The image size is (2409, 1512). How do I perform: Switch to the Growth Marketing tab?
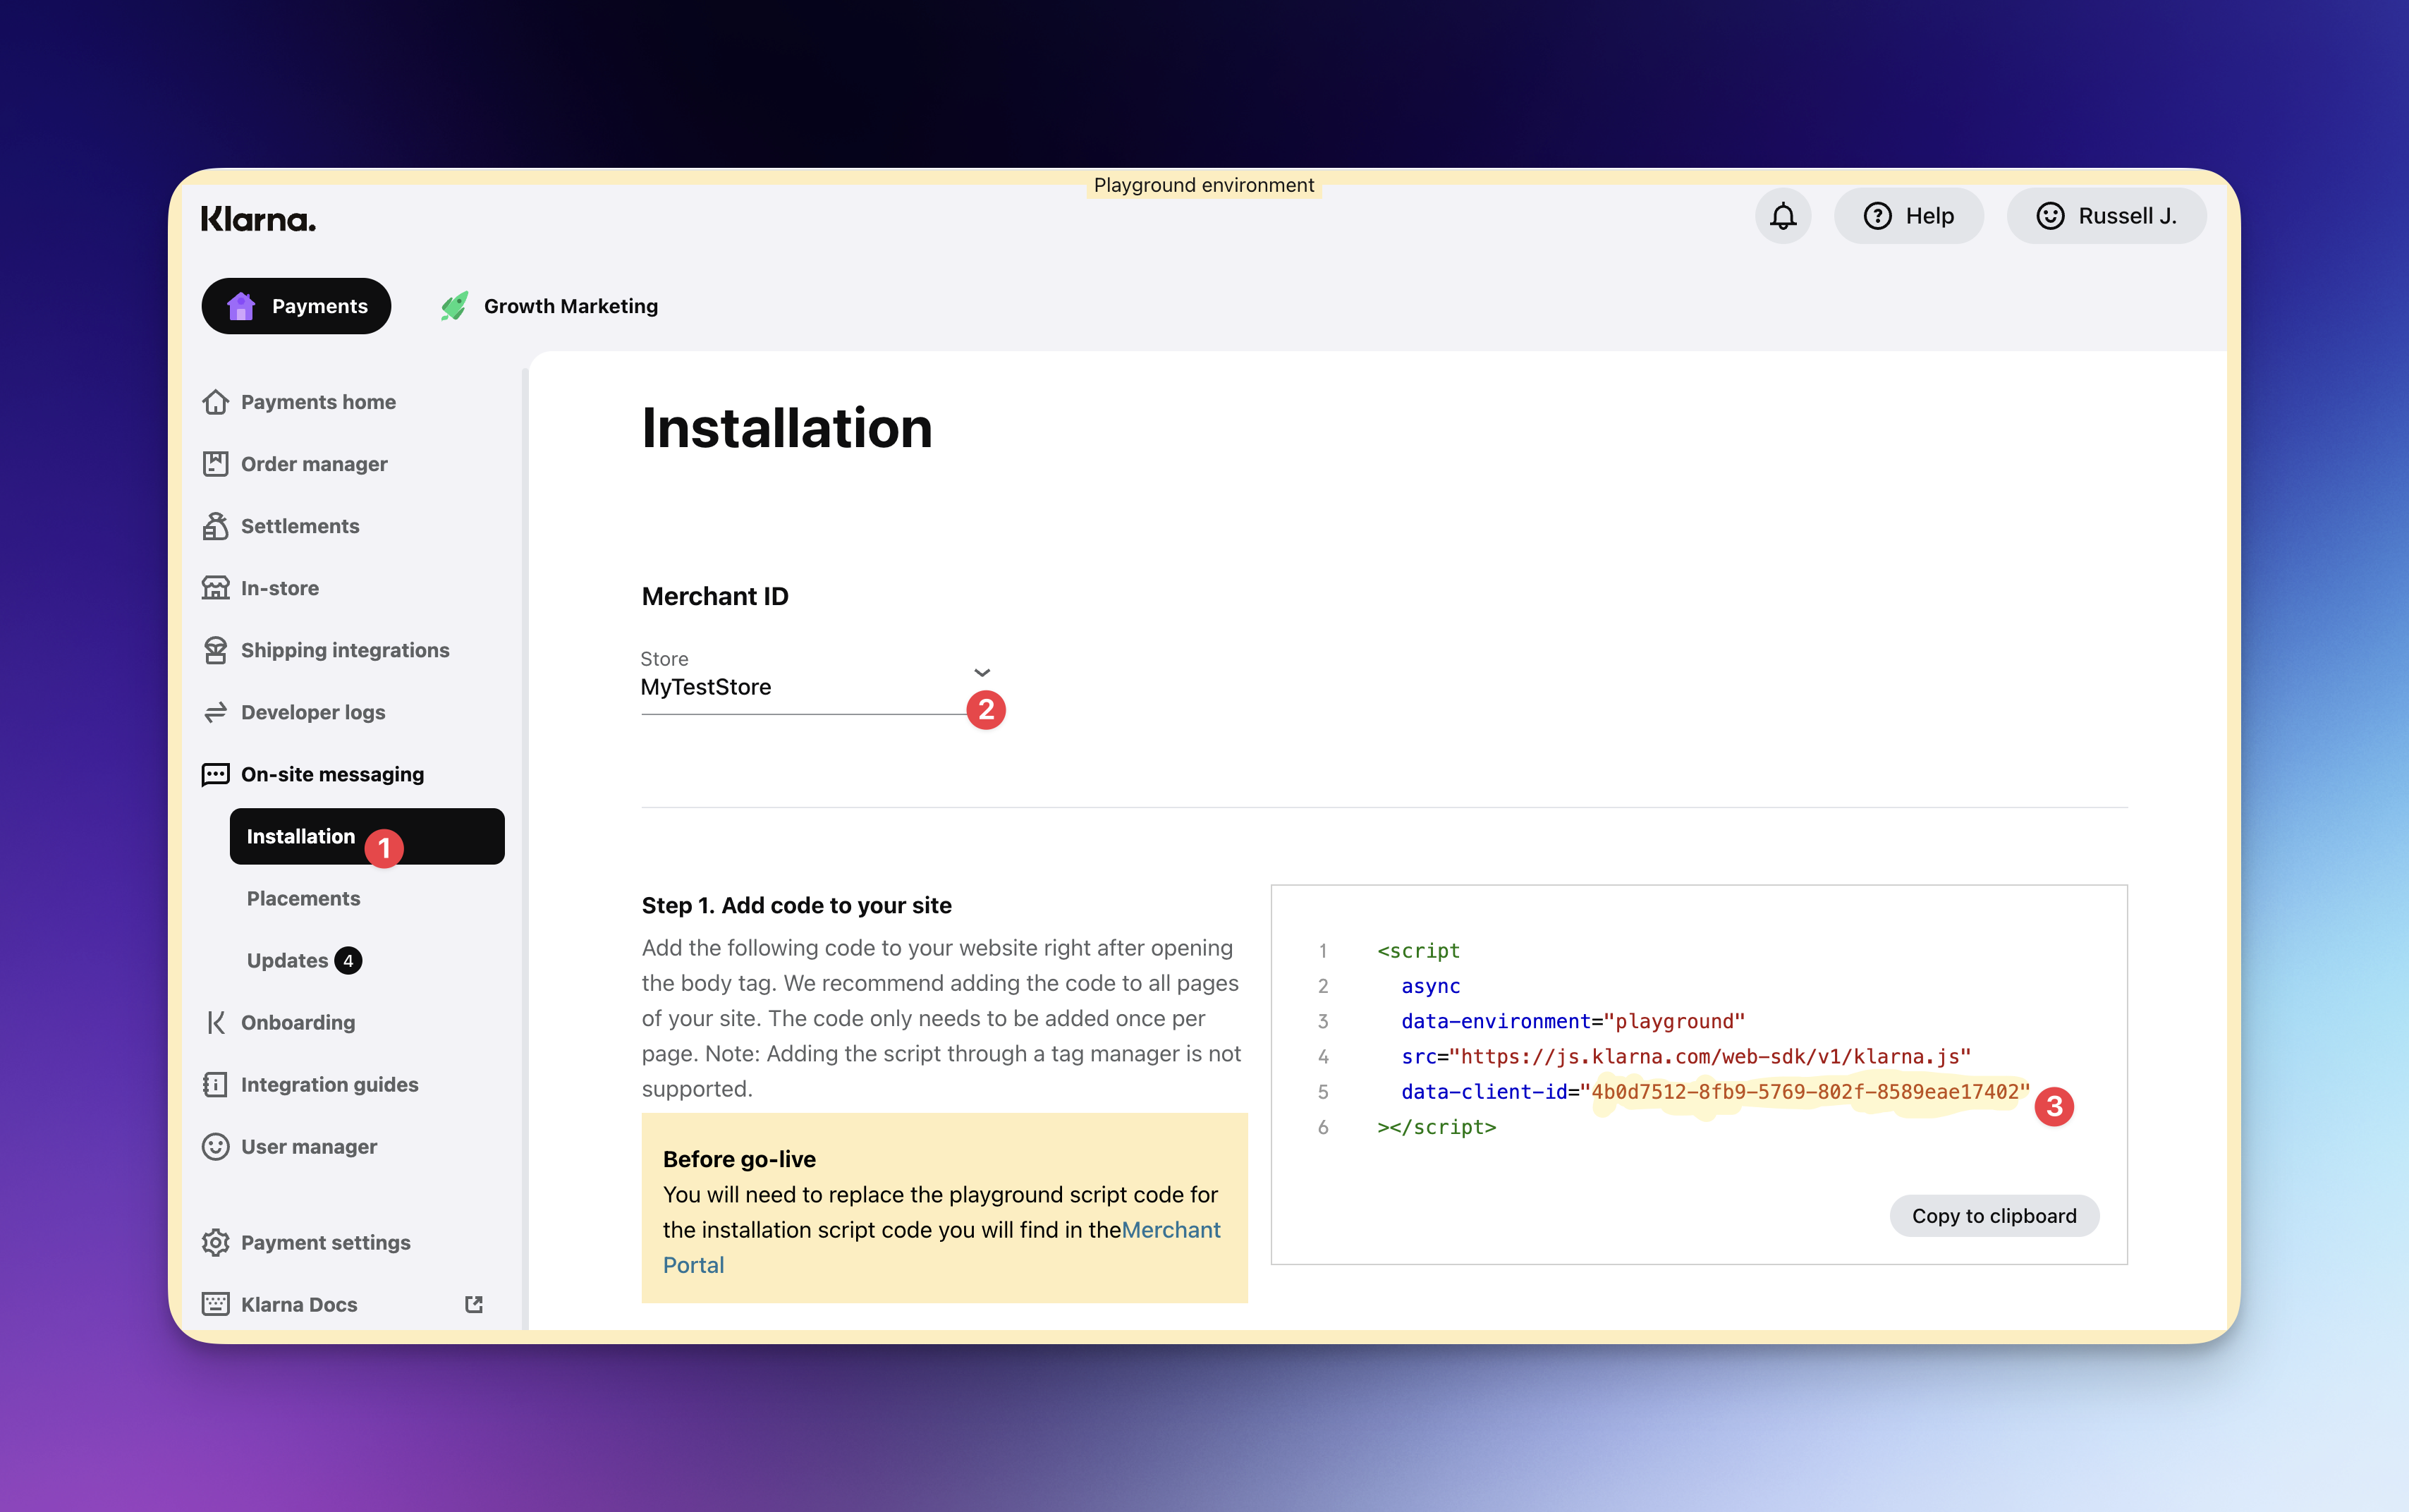point(550,306)
